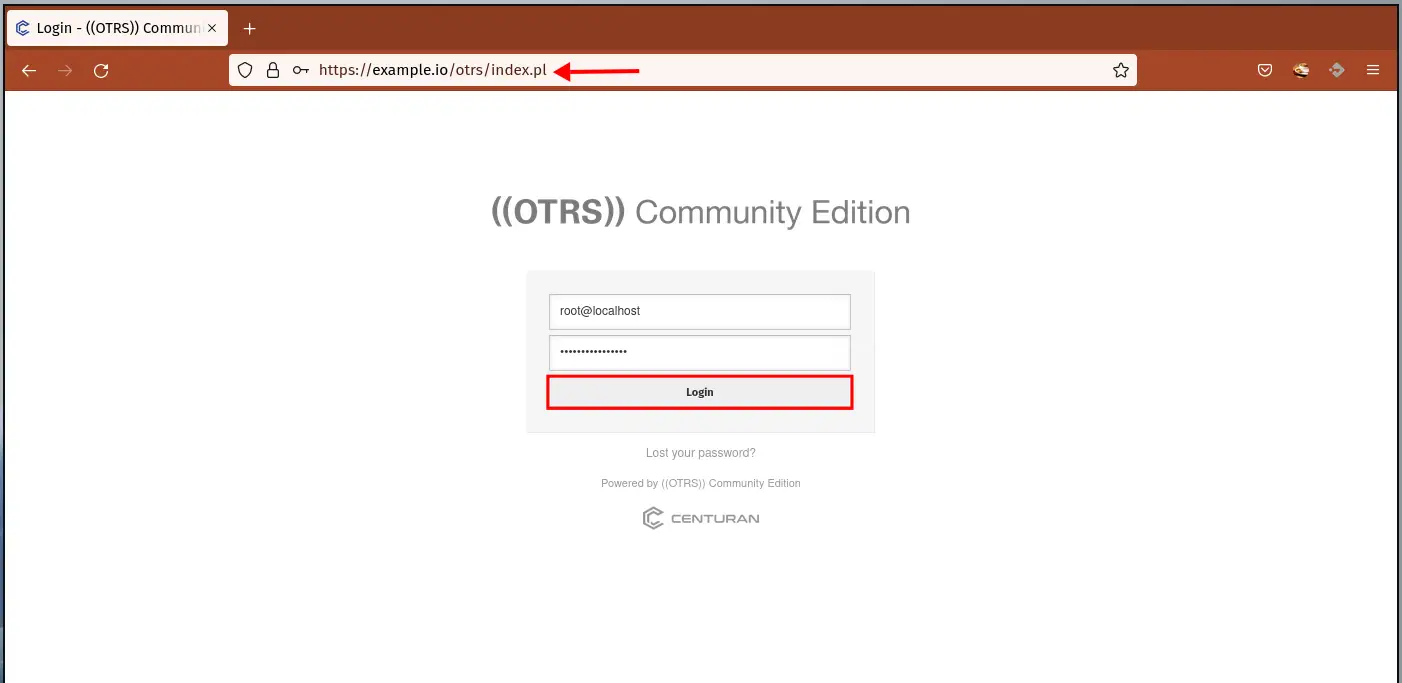The width and height of the screenshot is (1402, 683).
Task: Open the shield tracking protection icon
Action: [245, 71]
